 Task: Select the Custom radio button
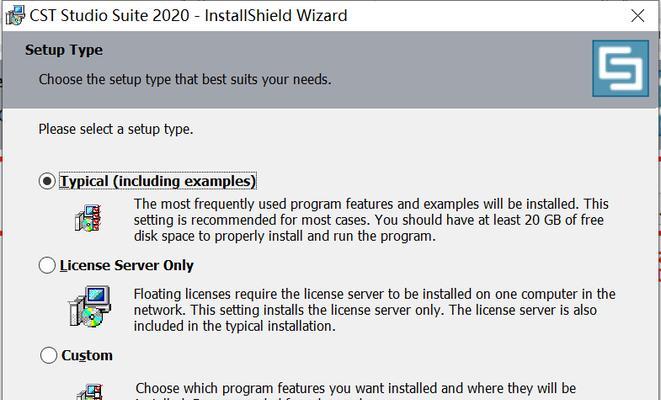pyautogui.click(x=48, y=355)
